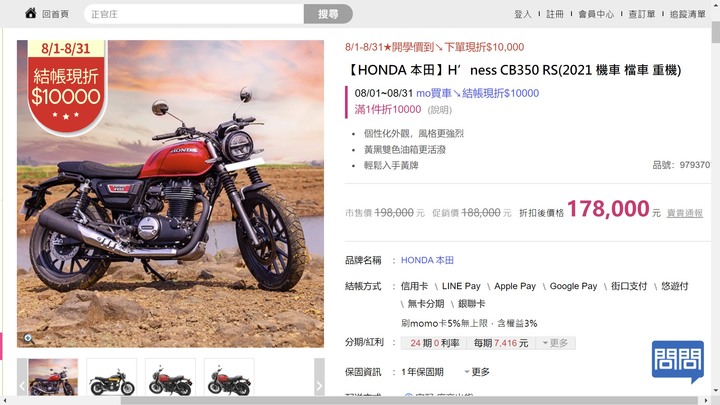The image size is (720, 405).
Task: Click the magnifier zoom icon on product image
Action: point(28,339)
